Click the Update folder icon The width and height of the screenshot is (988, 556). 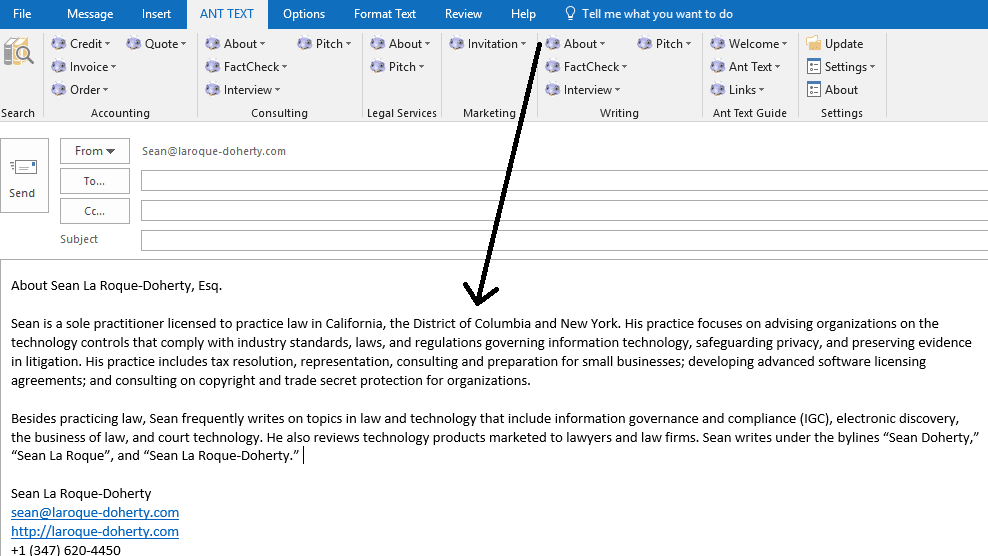[x=813, y=43]
